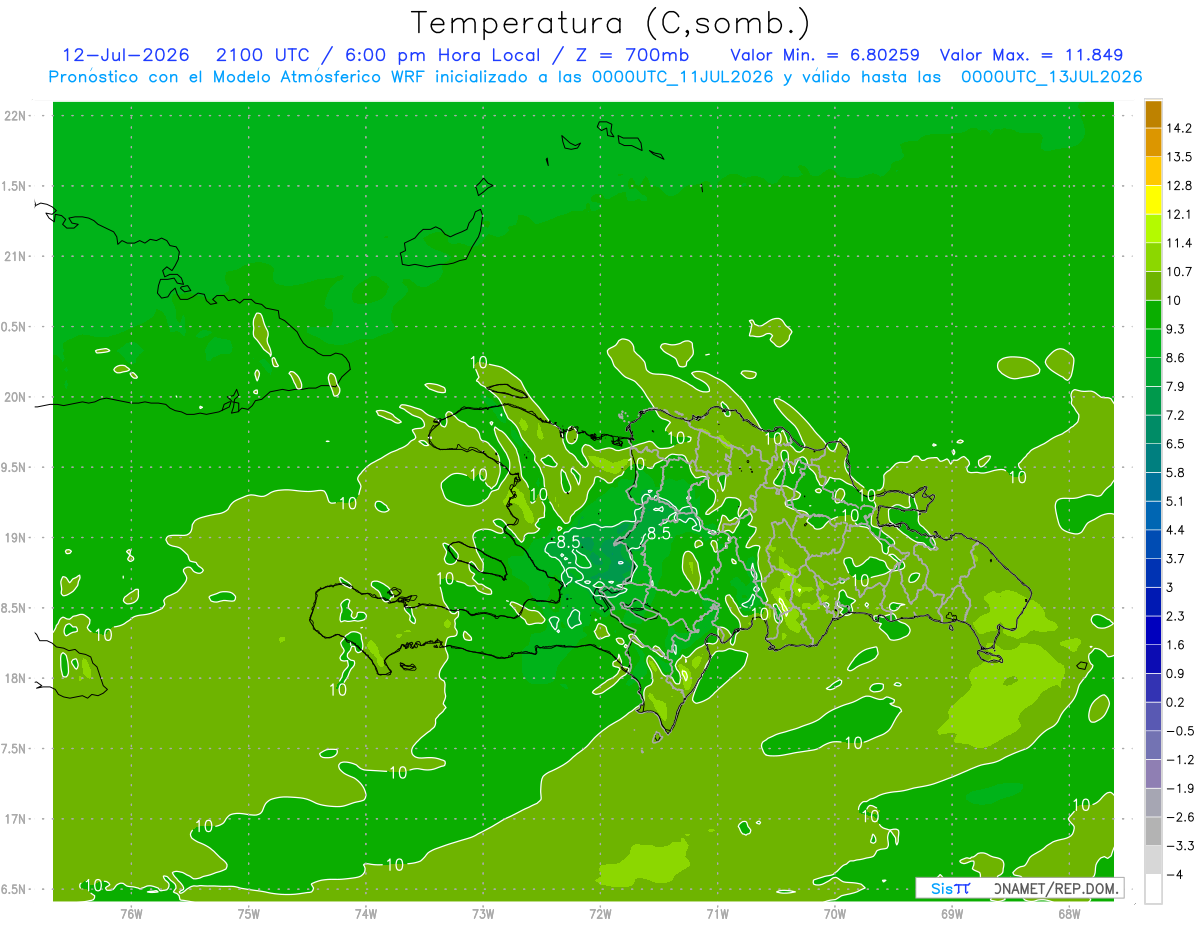The height and width of the screenshot is (927, 1200).
Task: Click the "0.9" legend value
Action: [1176, 673]
